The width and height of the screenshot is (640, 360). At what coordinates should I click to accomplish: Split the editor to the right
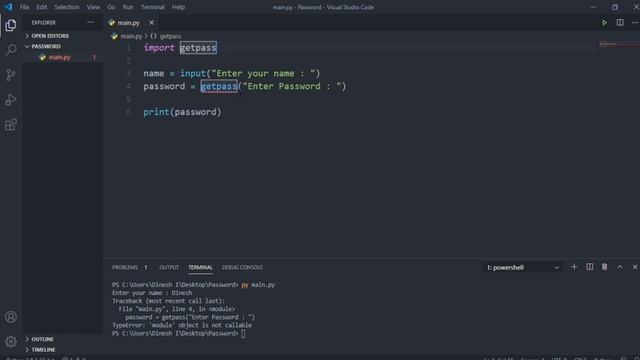tap(620, 23)
